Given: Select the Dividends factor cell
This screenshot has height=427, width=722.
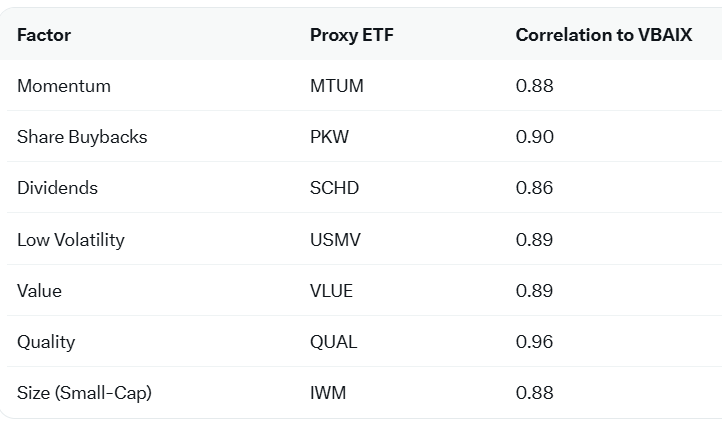Looking at the screenshot, I should (58, 188).
